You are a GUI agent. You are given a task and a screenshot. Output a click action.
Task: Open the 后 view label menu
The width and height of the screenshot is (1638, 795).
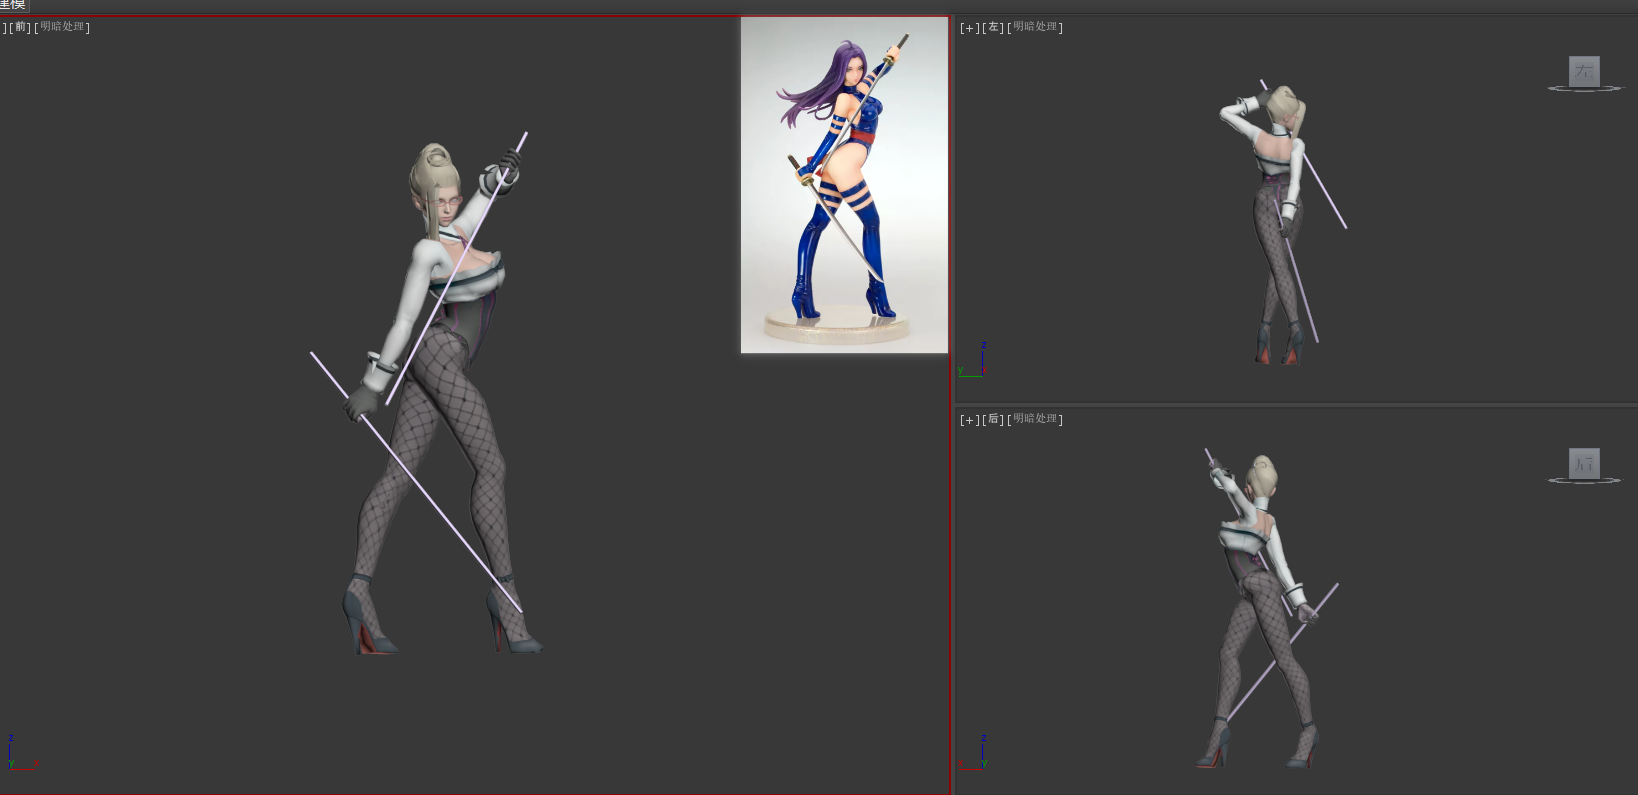pos(993,420)
